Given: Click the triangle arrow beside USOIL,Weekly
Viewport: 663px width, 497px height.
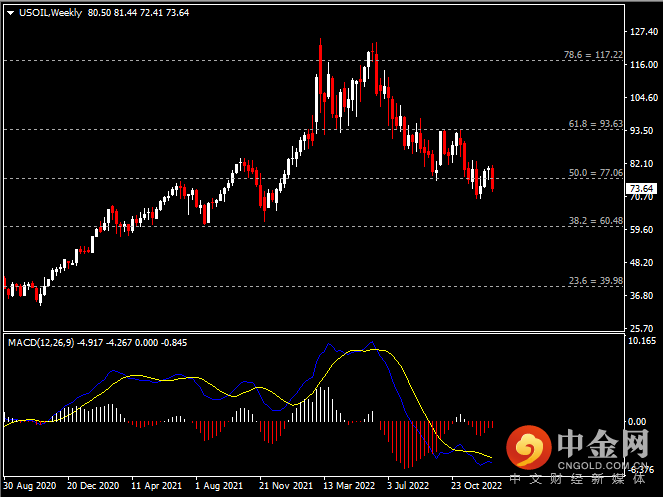Looking at the screenshot, I should point(10,13).
